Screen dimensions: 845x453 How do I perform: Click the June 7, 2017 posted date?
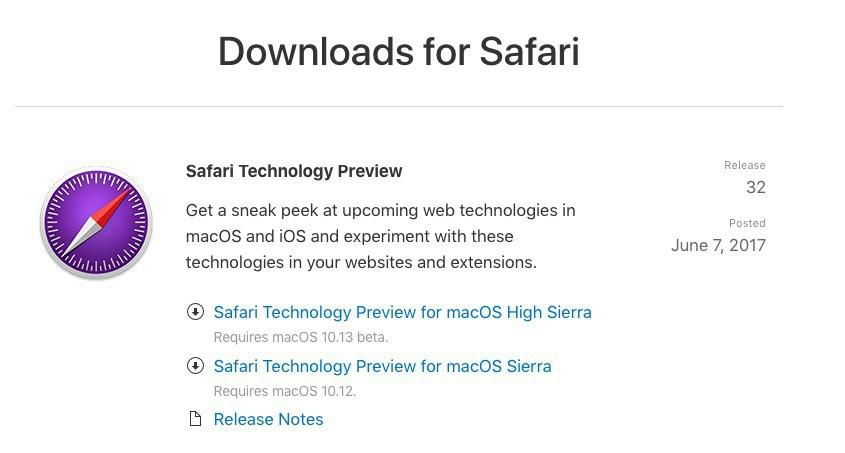[718, 245]
